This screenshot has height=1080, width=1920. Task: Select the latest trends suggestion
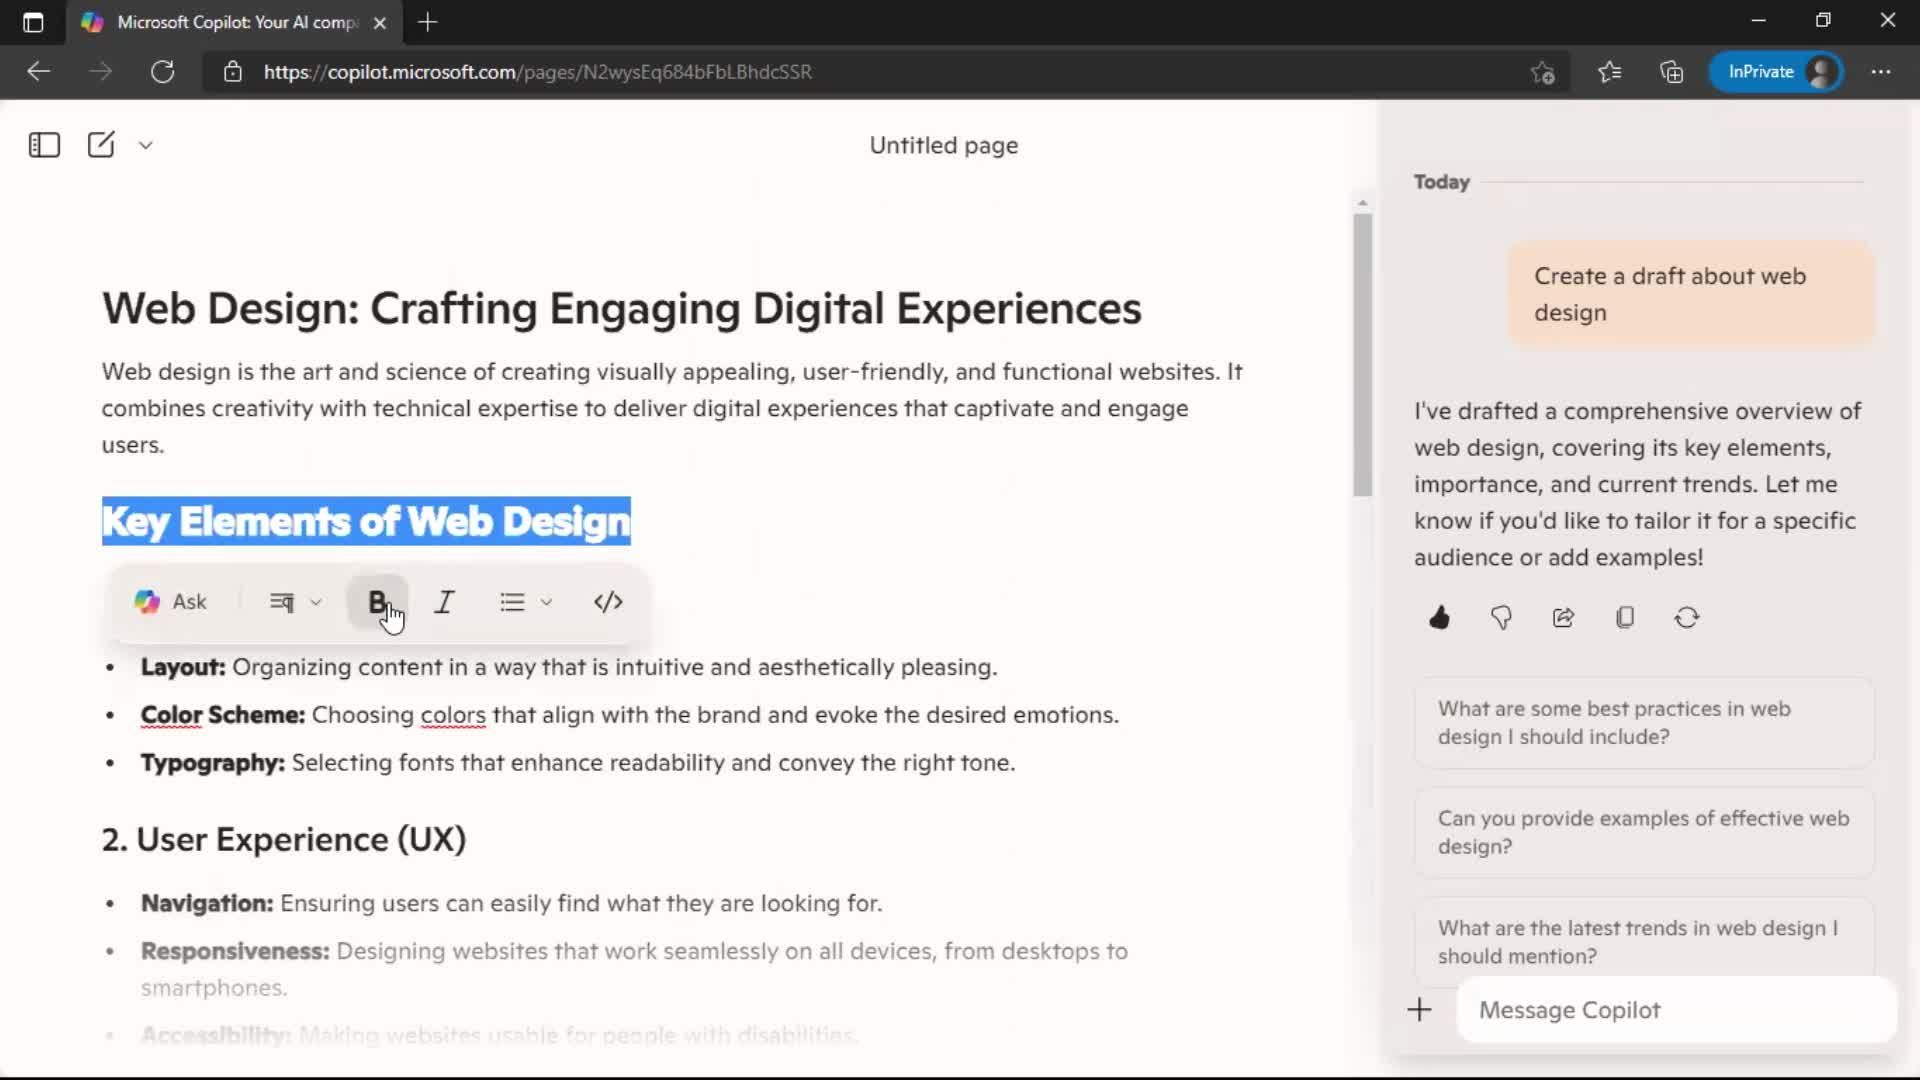coord(1644,940)
